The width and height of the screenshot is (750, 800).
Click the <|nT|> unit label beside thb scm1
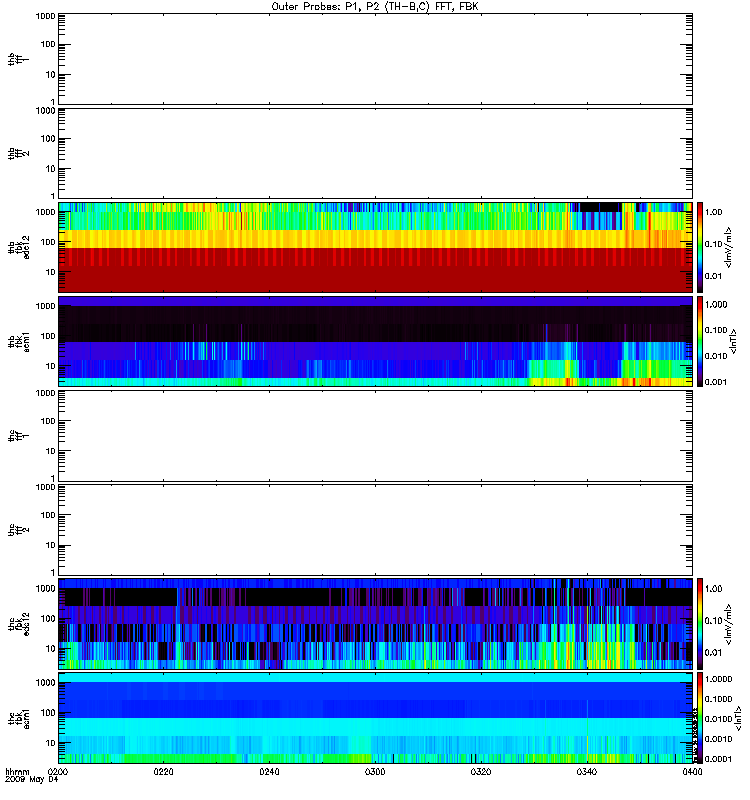point(734,341)
